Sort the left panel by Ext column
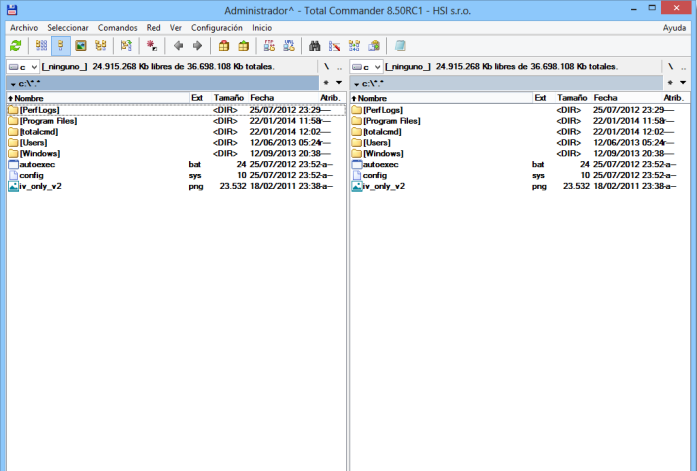This screenshot has height=471, width=697. (200, 98)
